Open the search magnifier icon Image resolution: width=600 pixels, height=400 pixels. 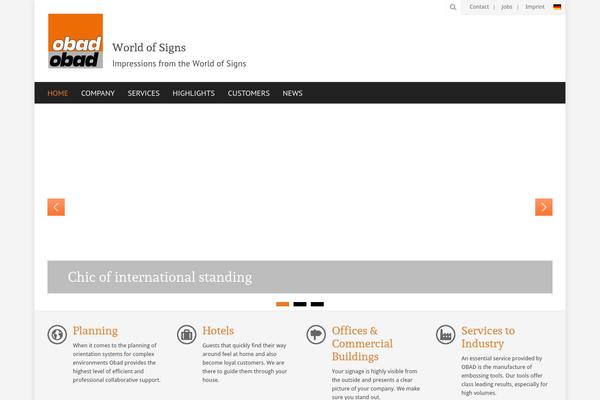[453, 7]
